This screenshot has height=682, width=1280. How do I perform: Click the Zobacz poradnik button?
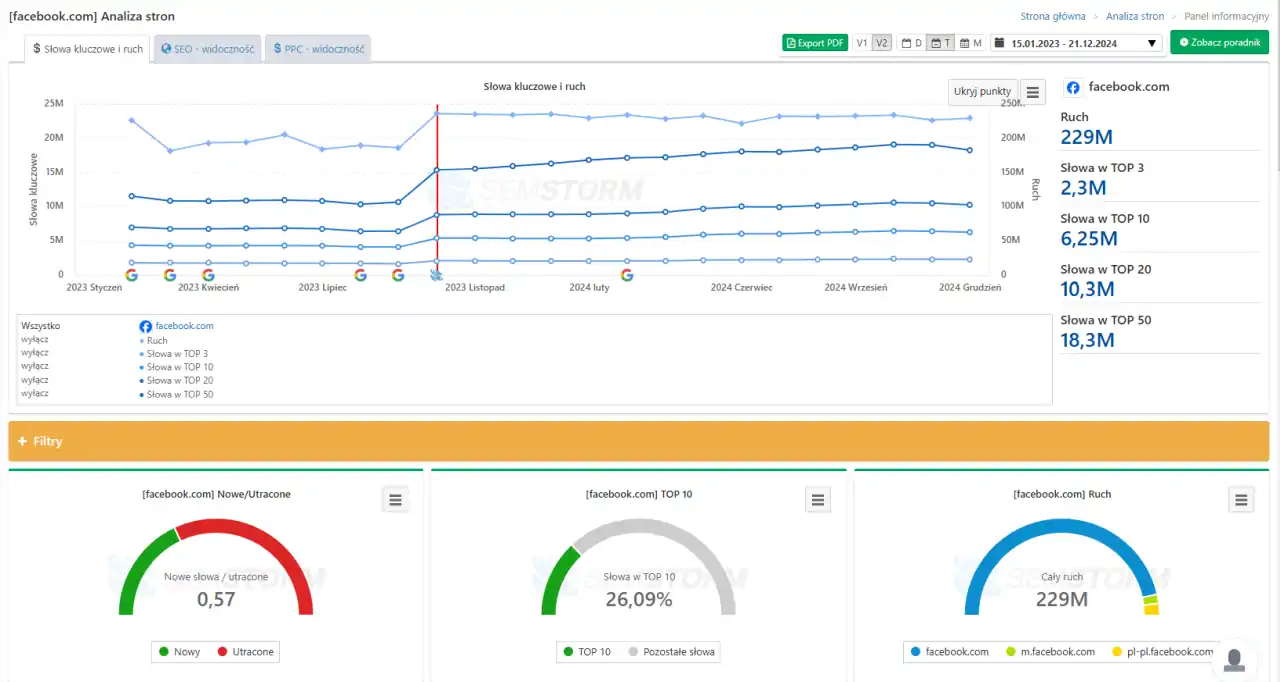coord(1219,43)
